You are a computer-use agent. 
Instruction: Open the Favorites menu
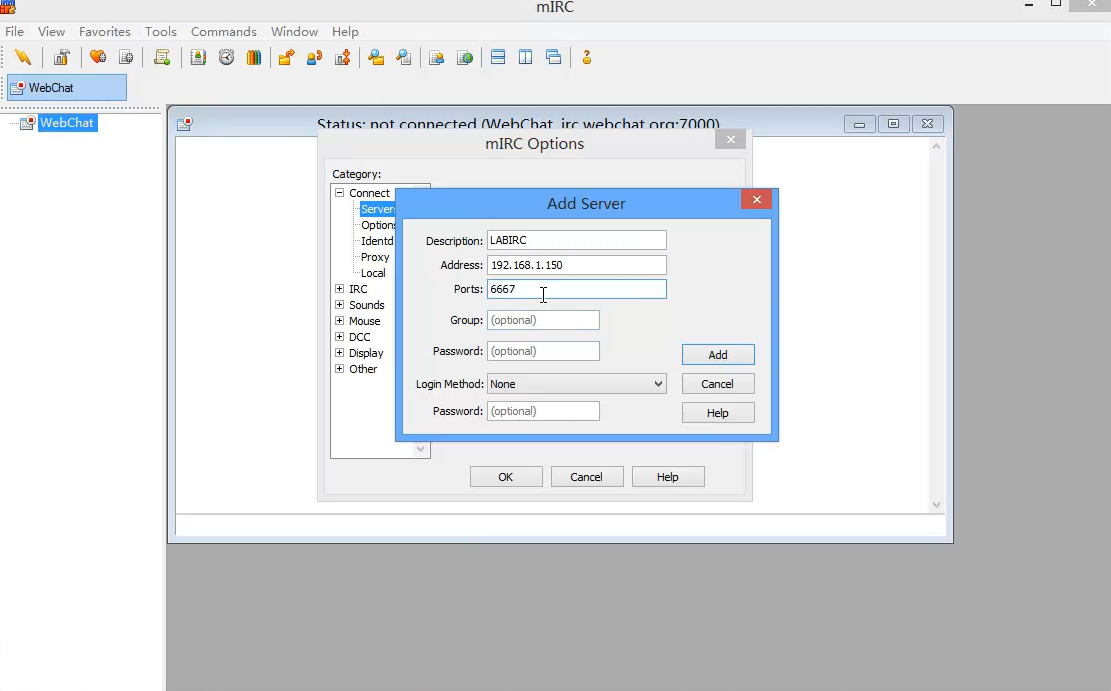105,32
